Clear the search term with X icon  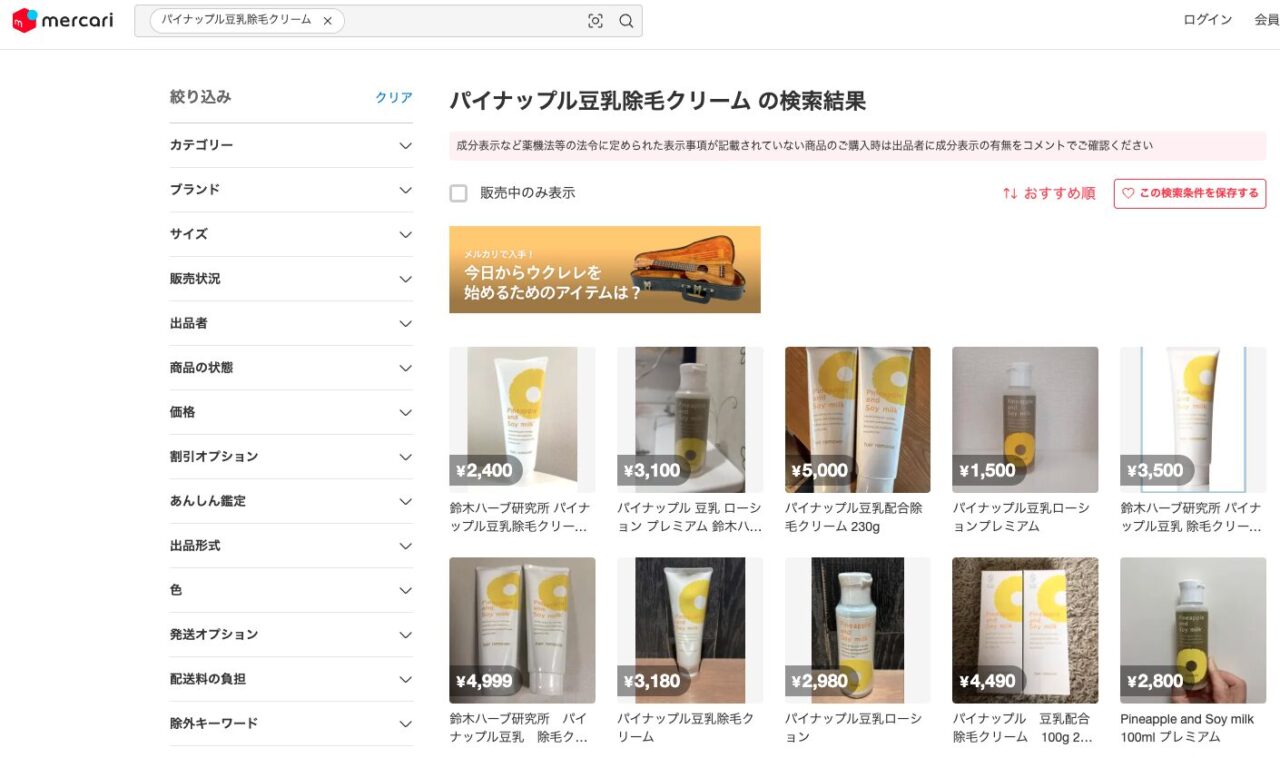pos(327,21)
